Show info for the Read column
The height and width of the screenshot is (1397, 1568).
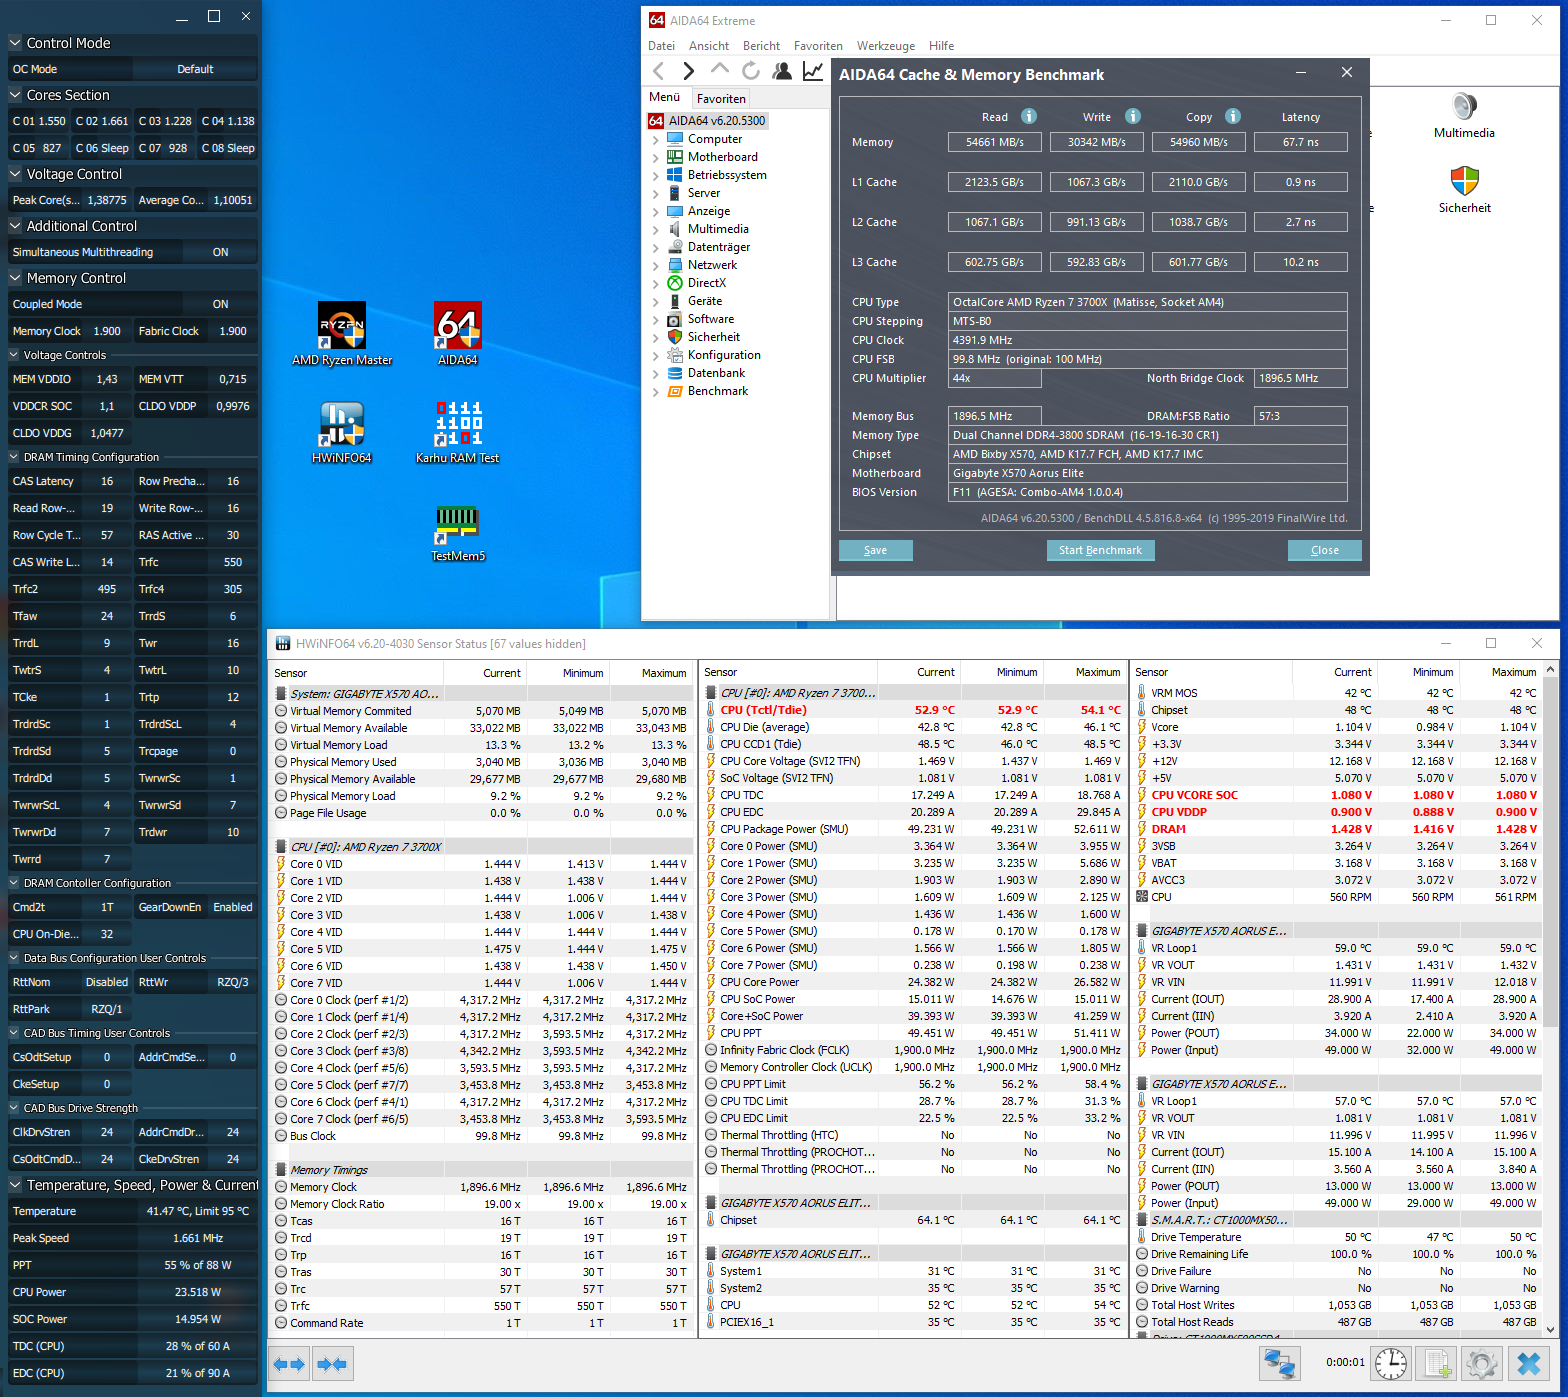tap(1029, 116)
